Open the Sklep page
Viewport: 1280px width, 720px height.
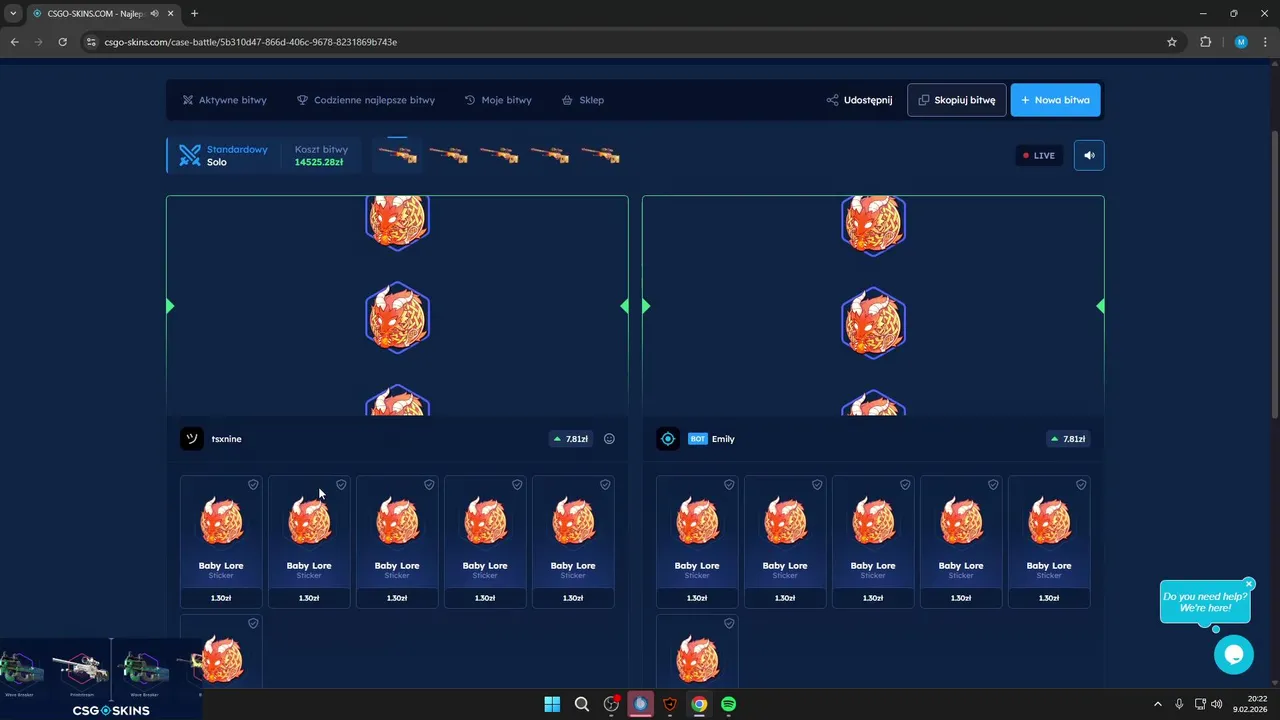click(x=582, y=100)
